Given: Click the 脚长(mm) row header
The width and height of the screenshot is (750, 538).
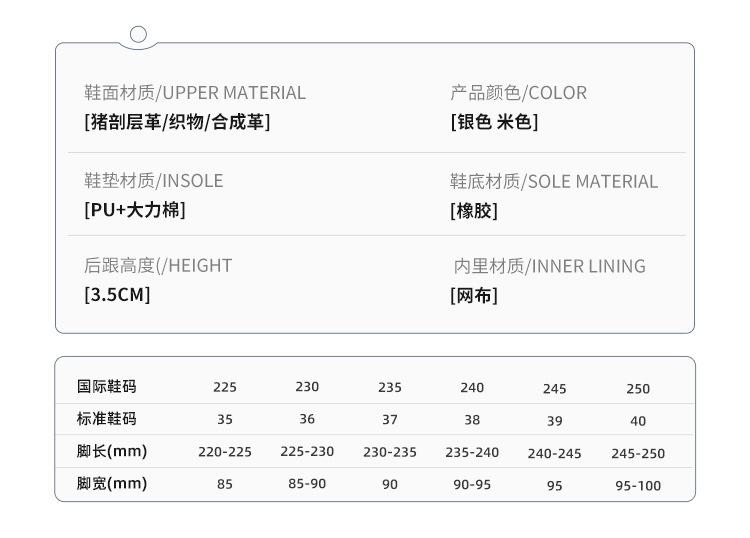Looking at the screenshot, I should (x=112, y=451).
